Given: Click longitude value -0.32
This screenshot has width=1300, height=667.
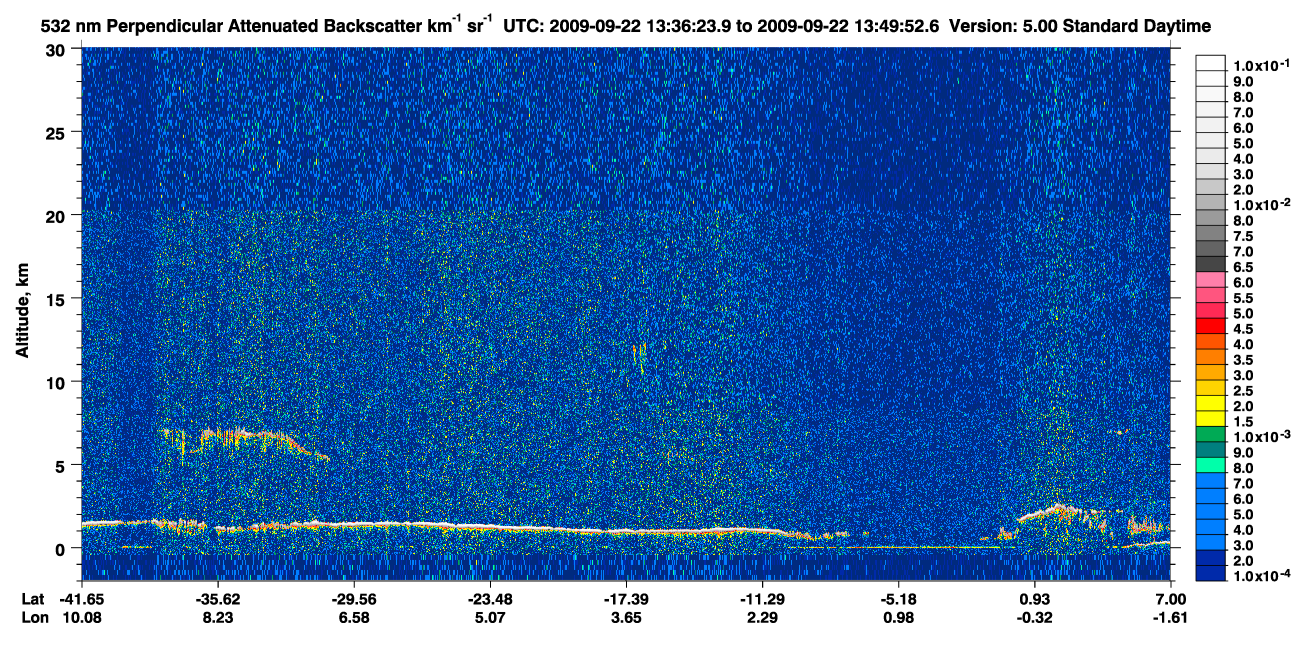Looking at the screenshot, I should point(1035,617).
